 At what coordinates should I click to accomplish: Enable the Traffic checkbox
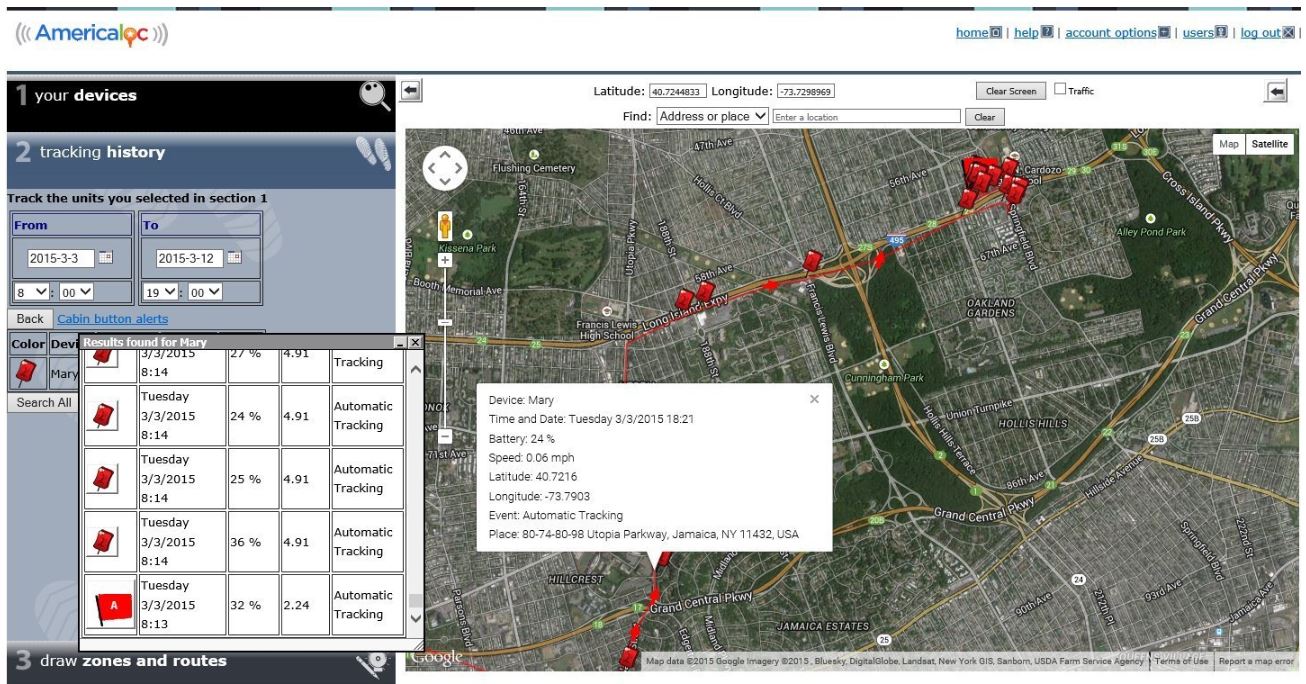click(1060, 90)
